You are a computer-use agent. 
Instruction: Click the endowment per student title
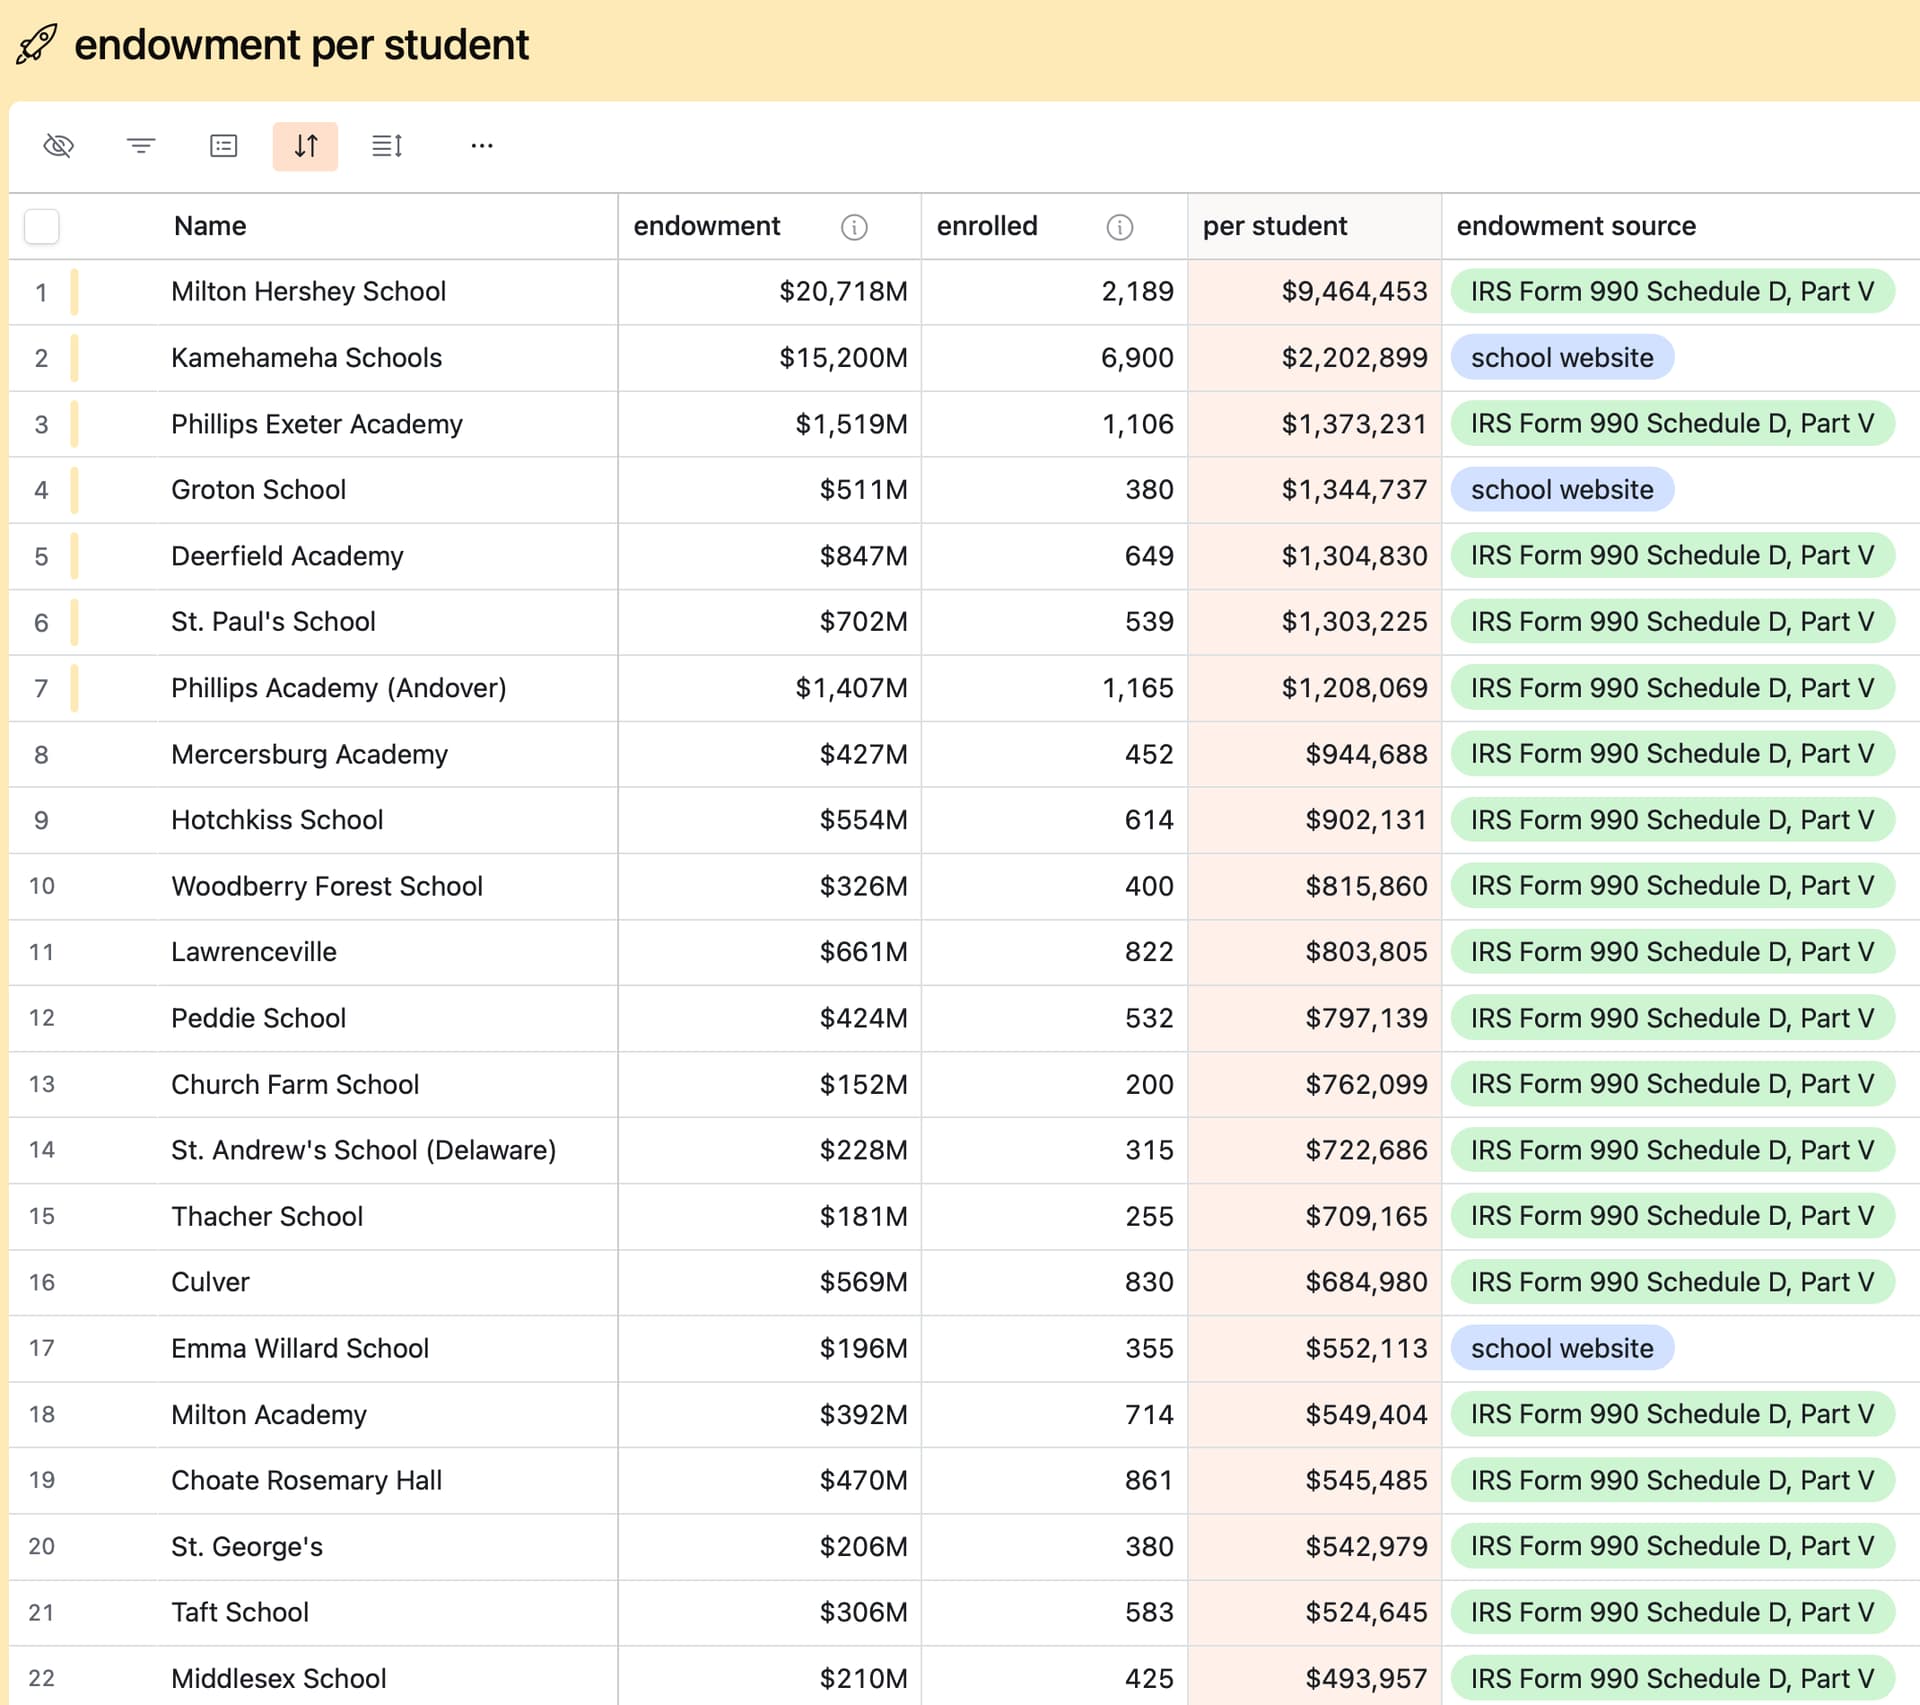301,45
